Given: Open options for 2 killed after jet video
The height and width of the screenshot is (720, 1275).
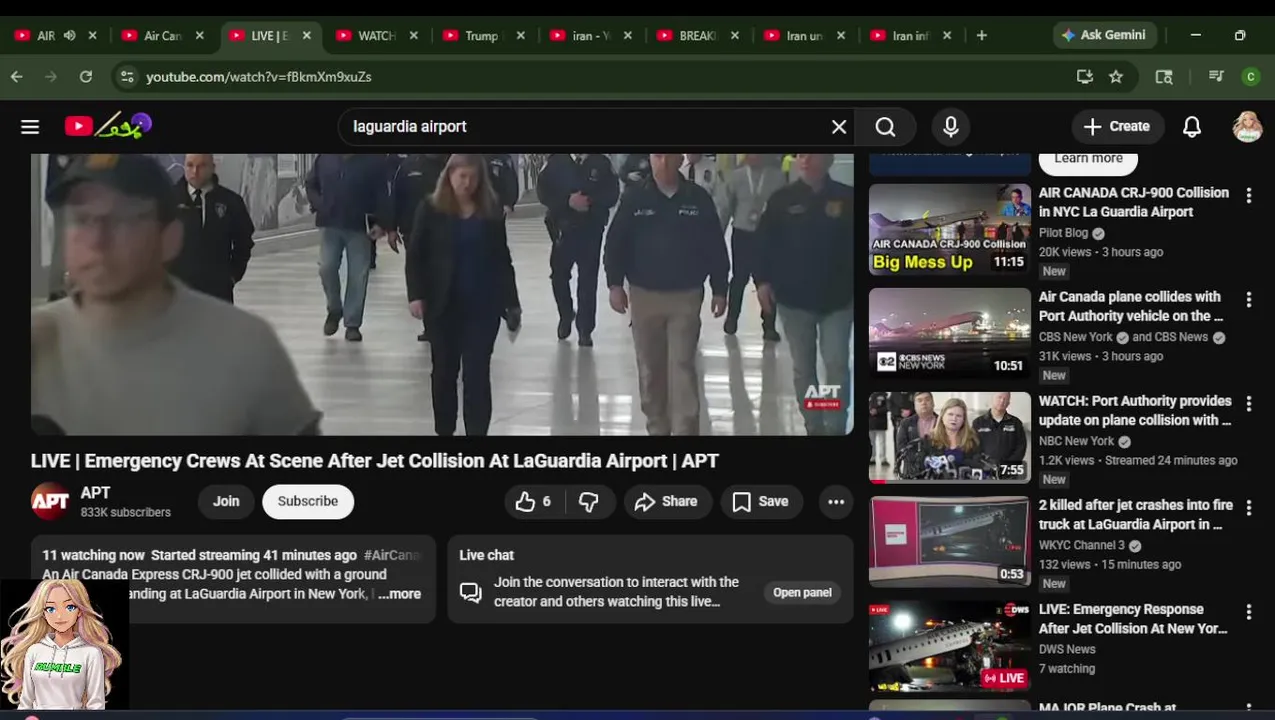Looking at the screenshot, I should pos(1248,508).
